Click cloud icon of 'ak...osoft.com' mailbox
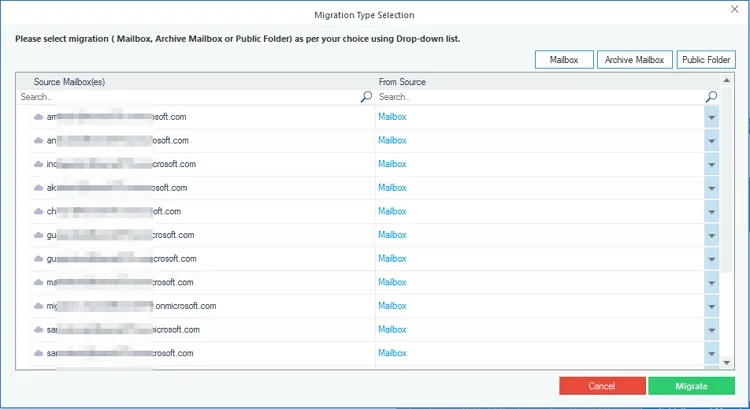The image size is (750, 409). click(x=38, y=188)
